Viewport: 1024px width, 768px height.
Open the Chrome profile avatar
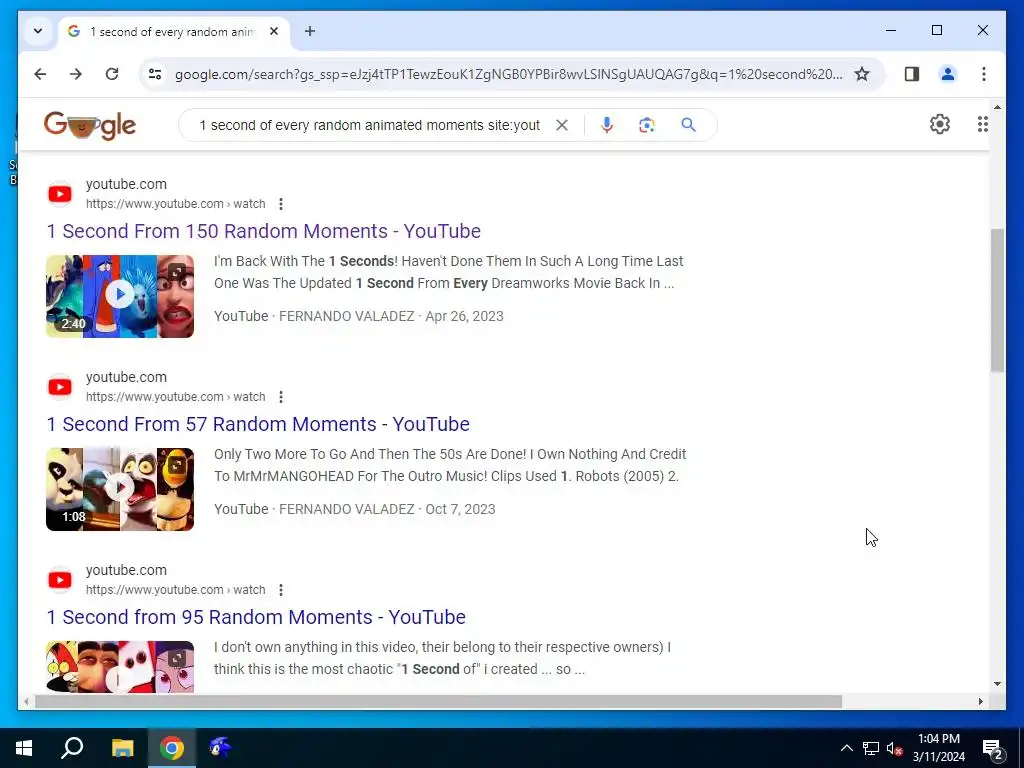pyautogui.click(x=948, y=74)
